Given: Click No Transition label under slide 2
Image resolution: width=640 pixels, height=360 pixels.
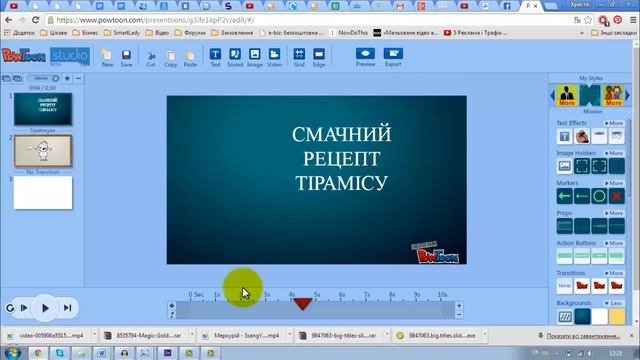Looking at the screenshot, I should click(43, 172).
